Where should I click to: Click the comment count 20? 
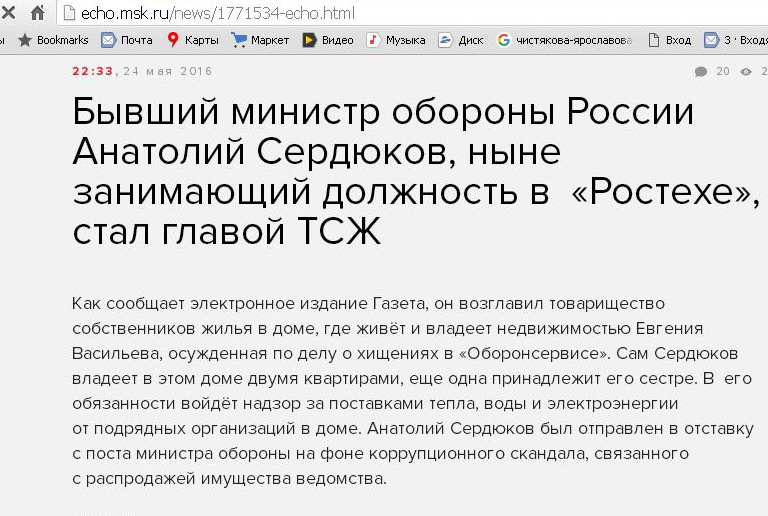[723, 71]
